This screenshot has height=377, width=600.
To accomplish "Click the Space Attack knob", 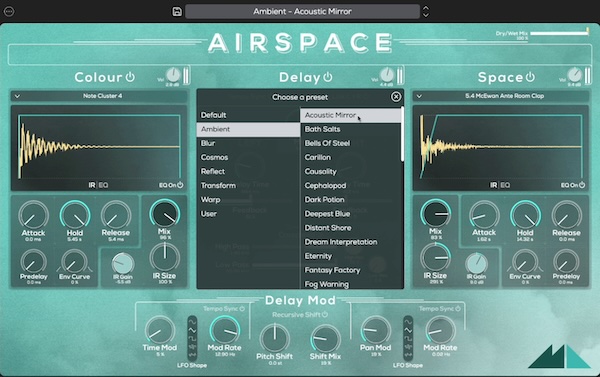I will pyautogui.click(x=484, y=216).
